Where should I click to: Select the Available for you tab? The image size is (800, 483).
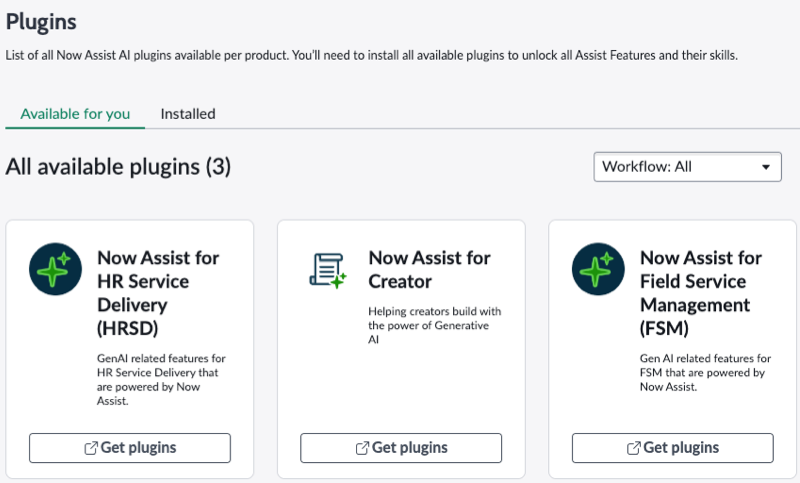coord(75,114)
